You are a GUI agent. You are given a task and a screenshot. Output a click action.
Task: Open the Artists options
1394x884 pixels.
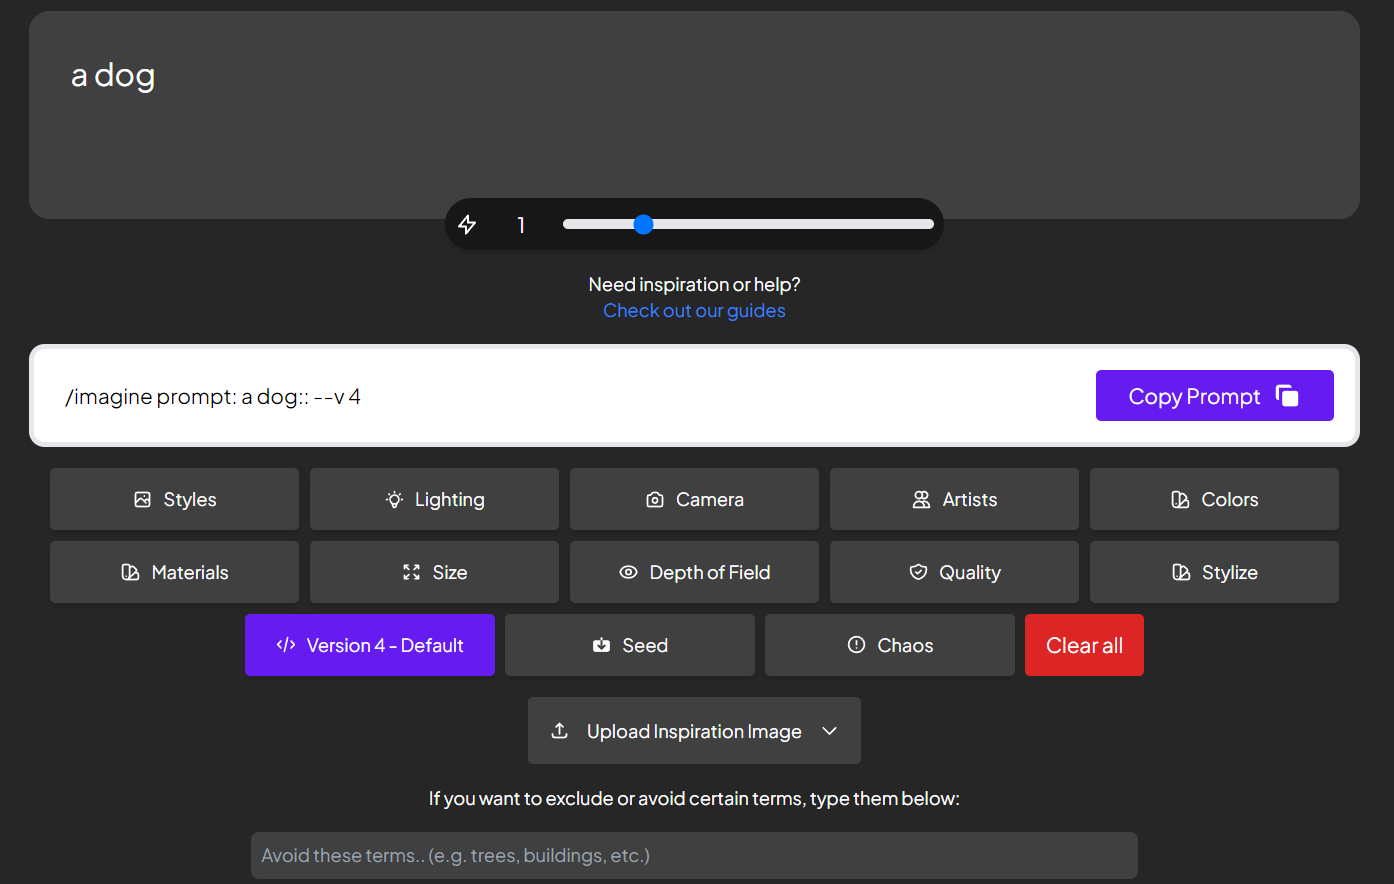coord(954,499)
